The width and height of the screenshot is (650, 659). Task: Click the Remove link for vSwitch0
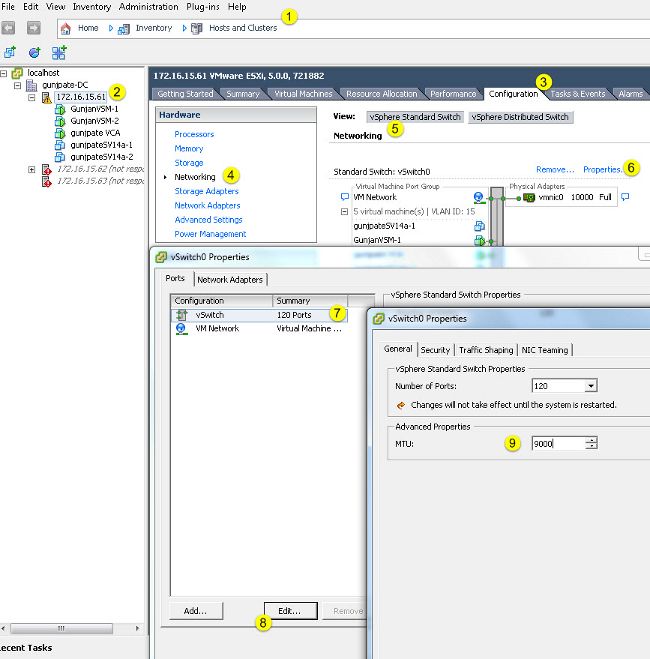coord(555,169)
